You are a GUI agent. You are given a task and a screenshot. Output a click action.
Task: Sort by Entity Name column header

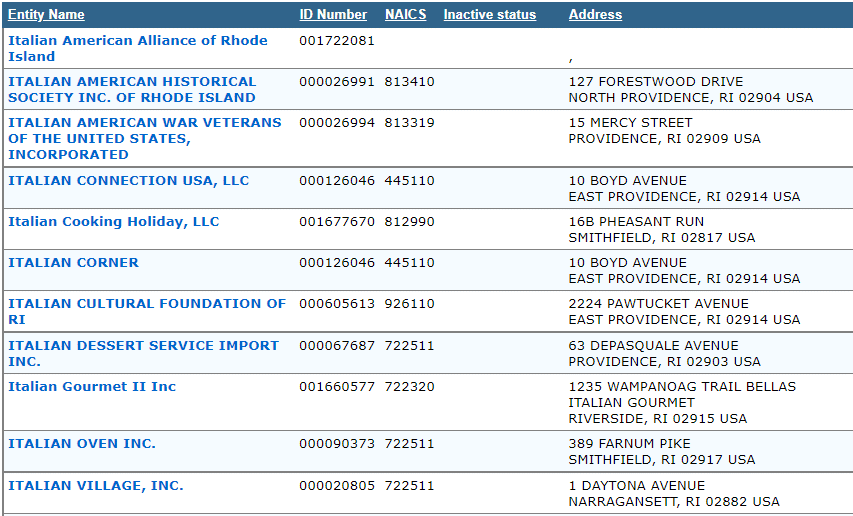46,15
